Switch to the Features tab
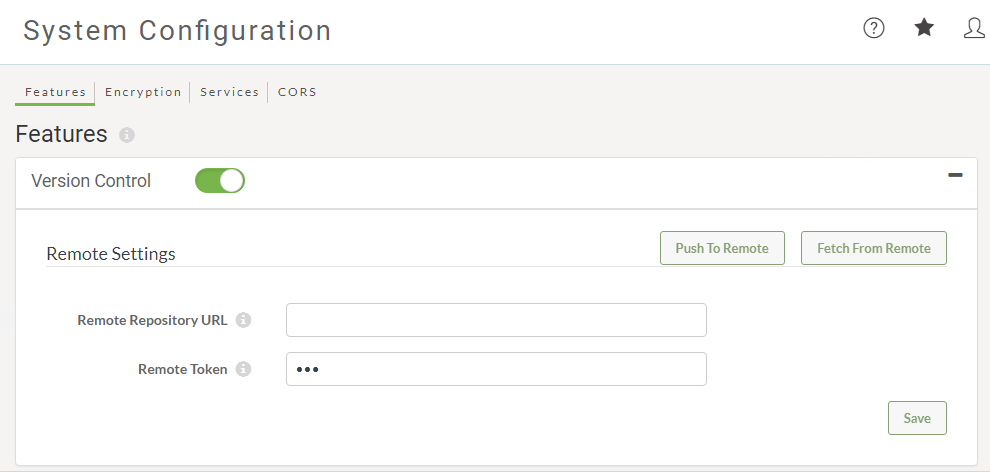 [x=55, y=92]
